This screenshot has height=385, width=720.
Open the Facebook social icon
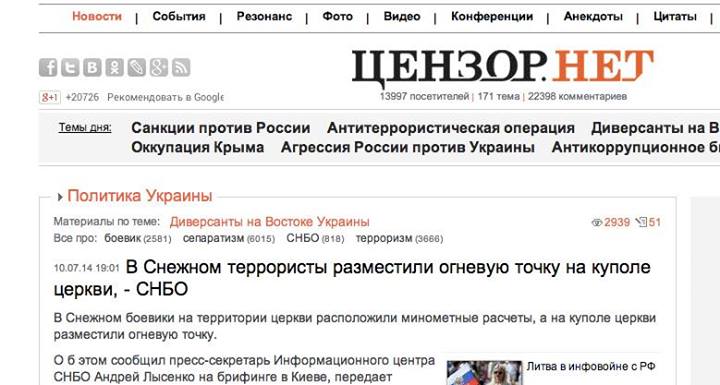pyautogui.click(x=48, y=68)
